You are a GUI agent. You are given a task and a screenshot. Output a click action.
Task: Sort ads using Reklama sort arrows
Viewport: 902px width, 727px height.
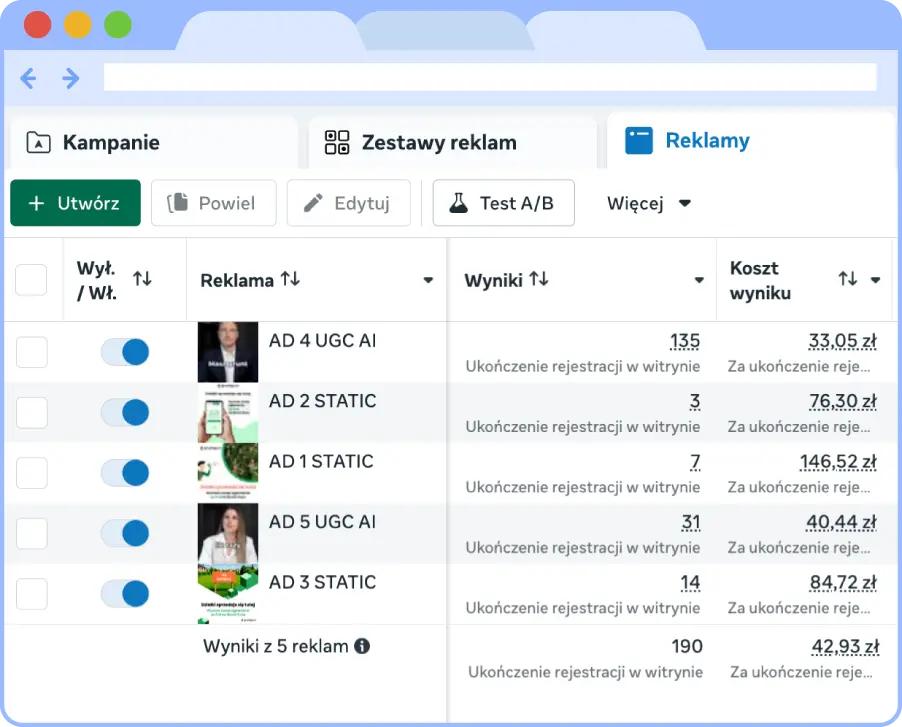tap(290, 279)
